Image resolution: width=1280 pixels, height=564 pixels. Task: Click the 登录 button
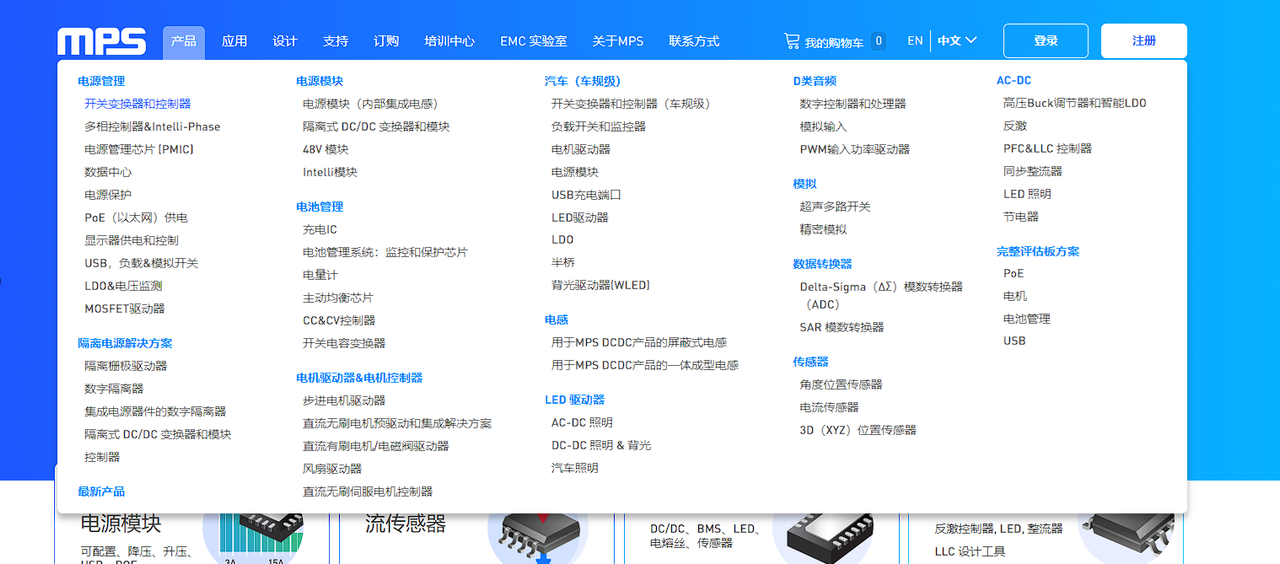click(1046, 41)
